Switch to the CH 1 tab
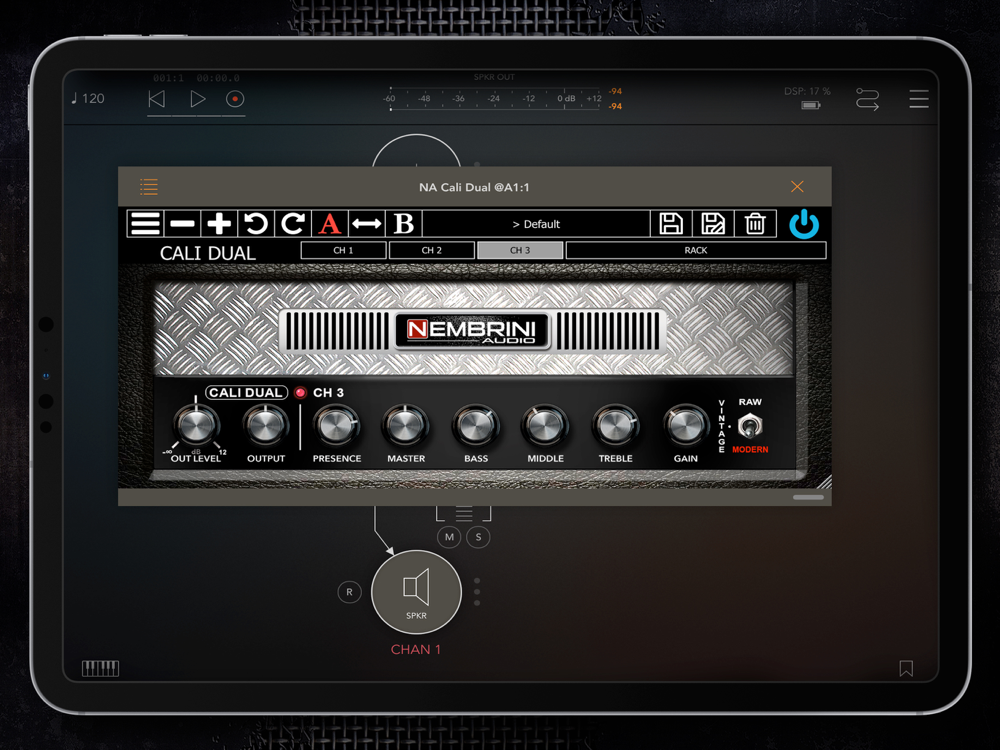Viewport: 1000px width, 750px height. pyautogui.click(x=343, y=250)
